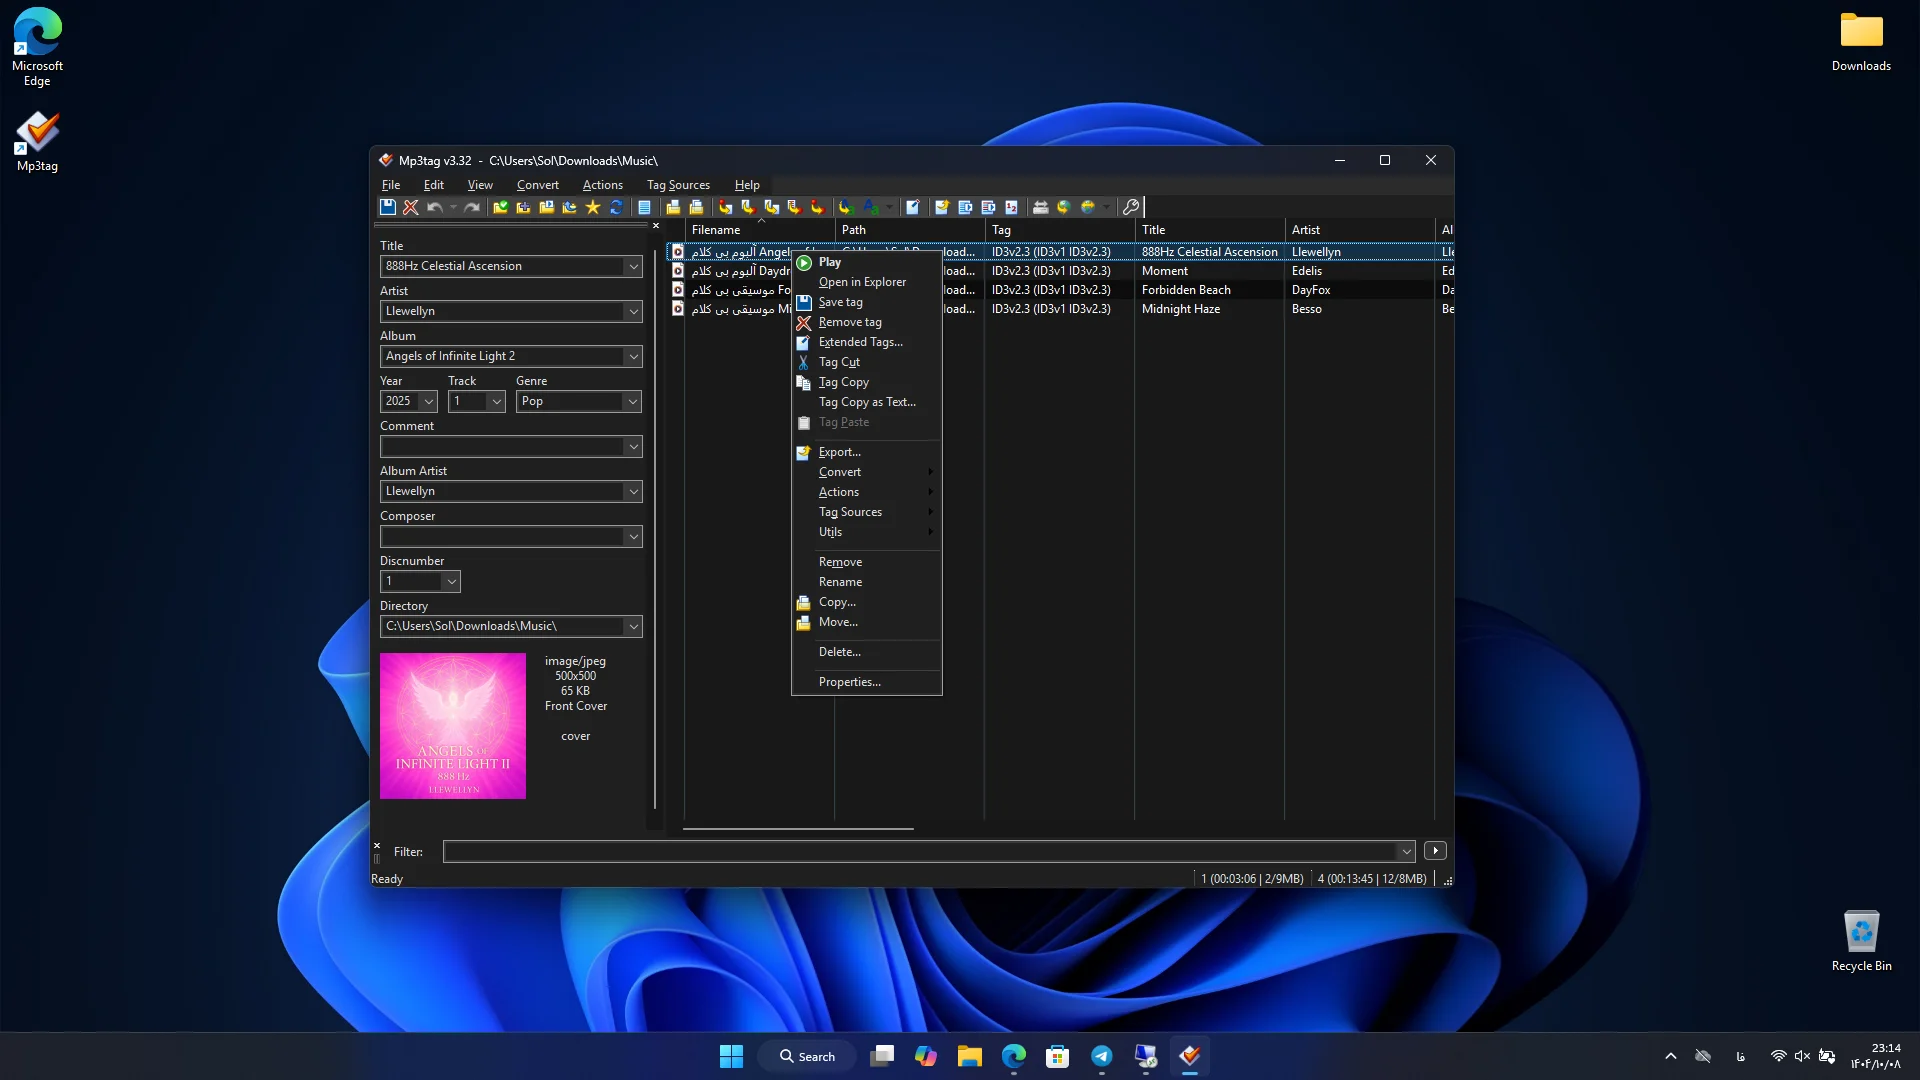Screen dimensions: 1920x1080
Task: Open Mp3tag shortcut on desktop
Action: pyautogui.click(x=37, y=142)
